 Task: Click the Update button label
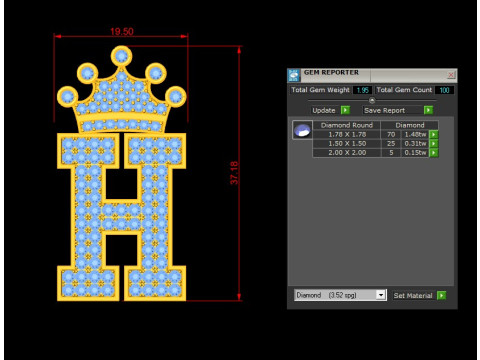pyautogui.click(x=324, y=110)
